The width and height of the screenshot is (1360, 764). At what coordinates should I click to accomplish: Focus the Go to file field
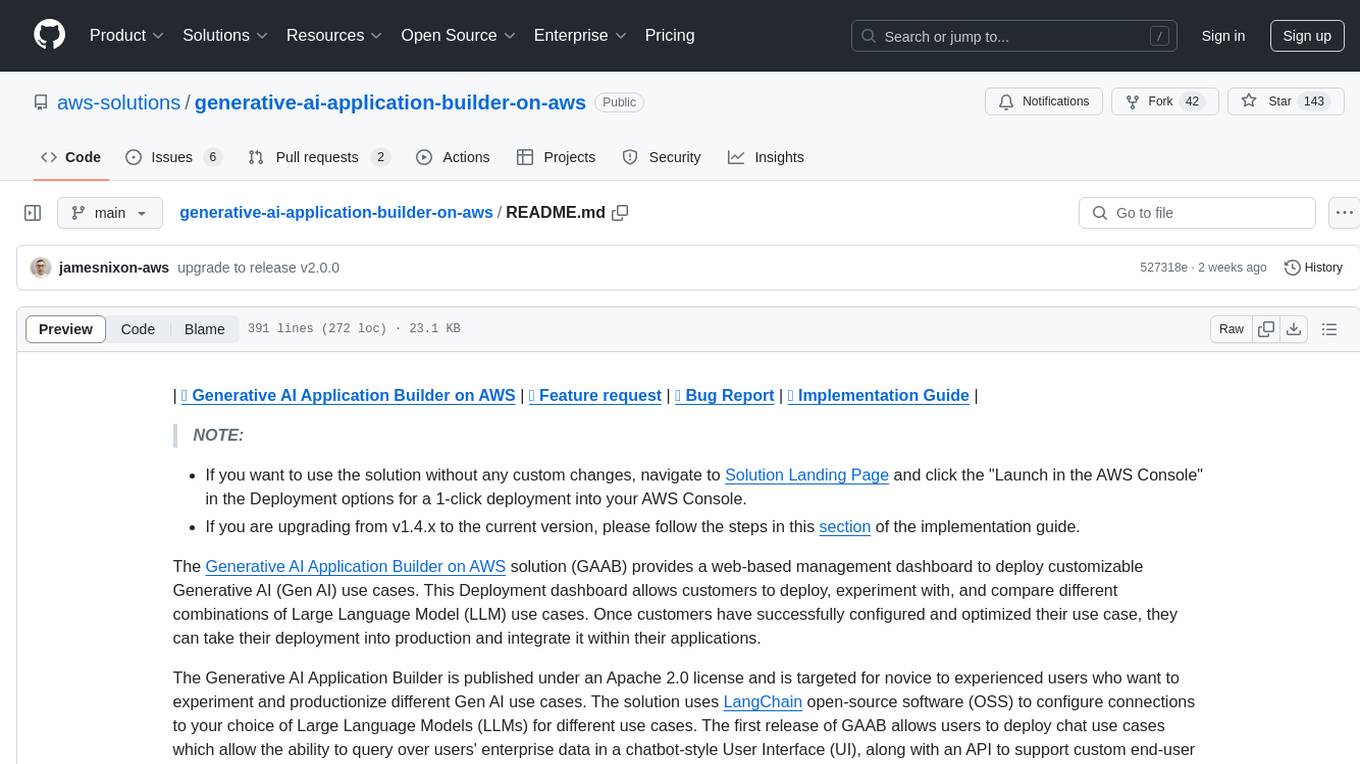pos(1197,213)
